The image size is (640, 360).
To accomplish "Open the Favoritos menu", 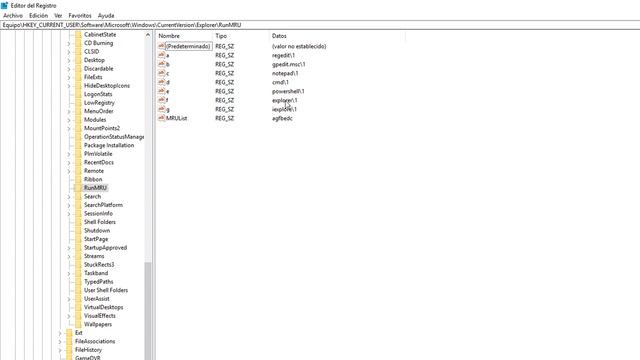I will 80,16.
